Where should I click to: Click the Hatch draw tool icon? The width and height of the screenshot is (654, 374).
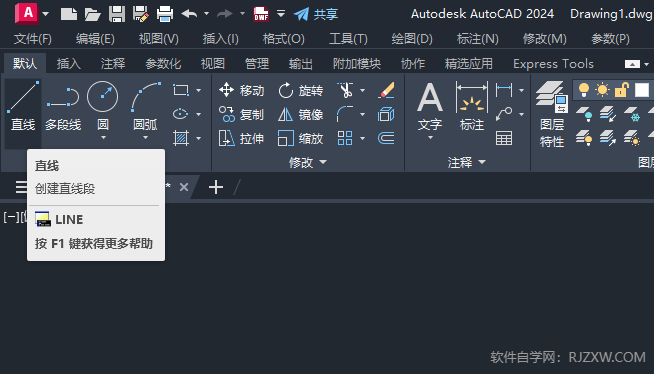[x=181, y=138]
